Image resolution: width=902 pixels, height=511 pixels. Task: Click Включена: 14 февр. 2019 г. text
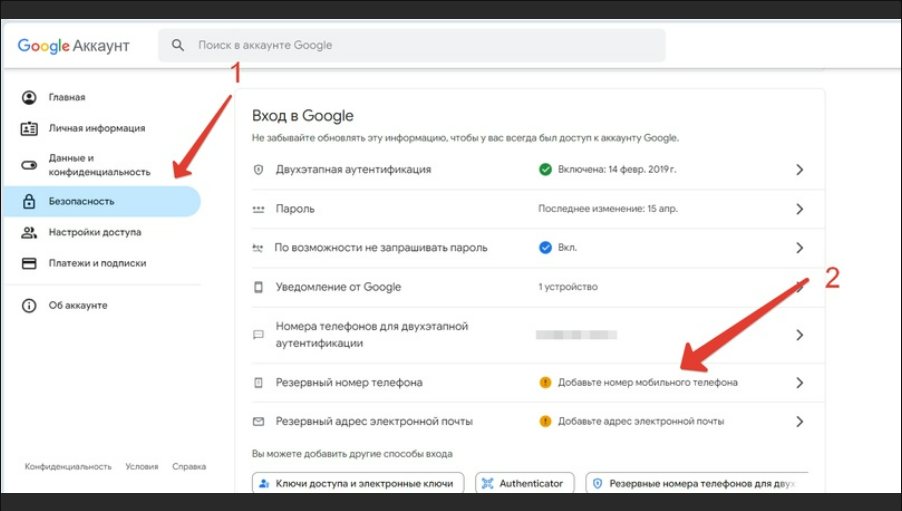coord(617,169)
